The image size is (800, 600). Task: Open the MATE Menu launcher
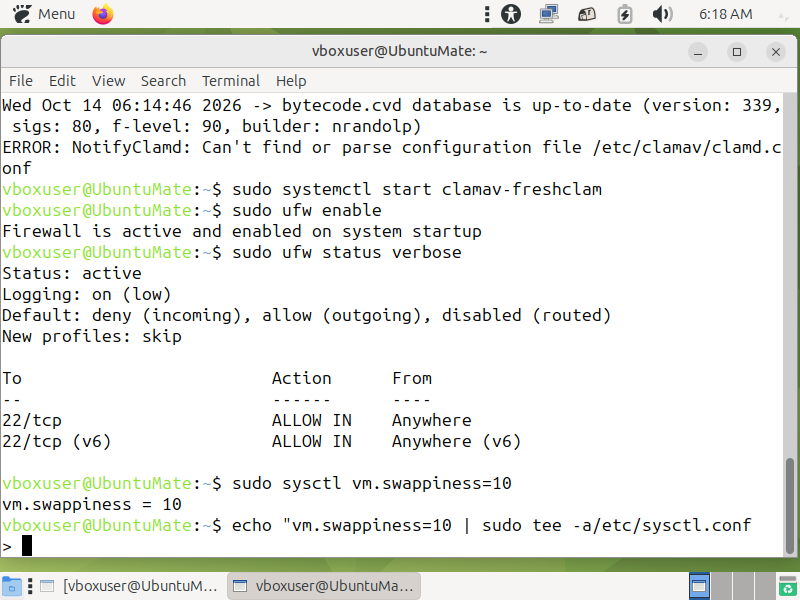coord(43,14)
